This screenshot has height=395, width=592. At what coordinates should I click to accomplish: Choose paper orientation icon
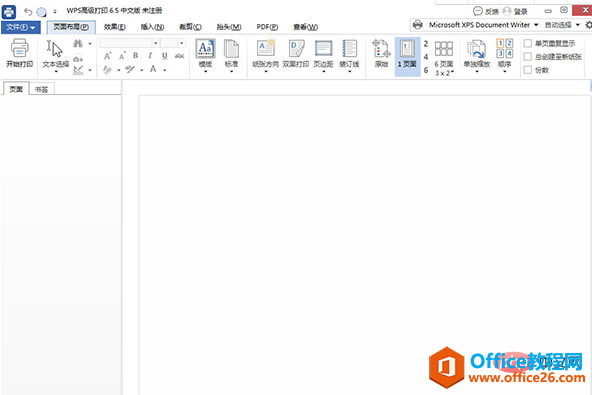(266, 48)
